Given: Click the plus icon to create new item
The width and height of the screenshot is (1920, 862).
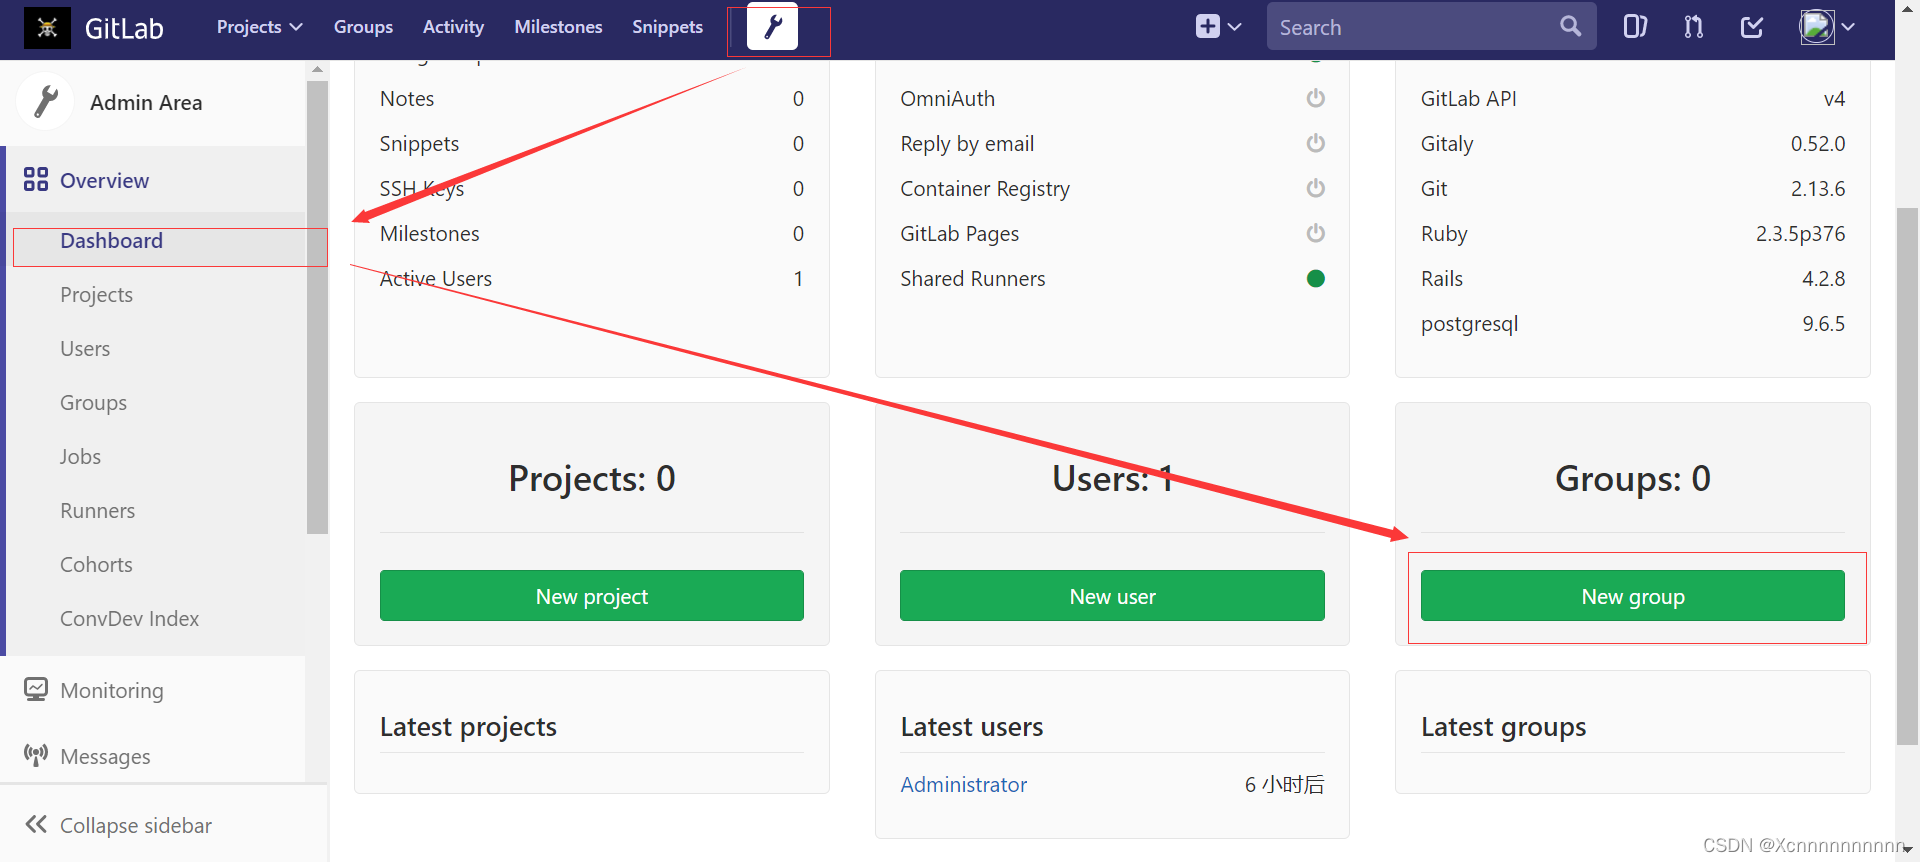Looking at the screenshot, I should [1208, 27].
